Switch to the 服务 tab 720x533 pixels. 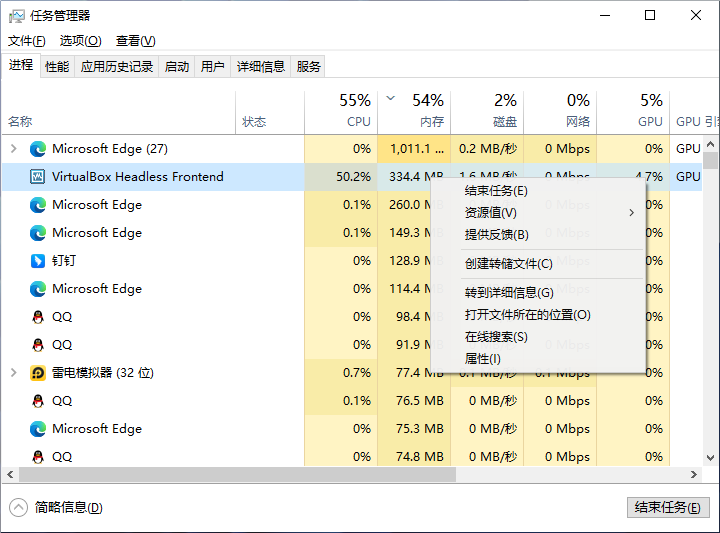308,67
